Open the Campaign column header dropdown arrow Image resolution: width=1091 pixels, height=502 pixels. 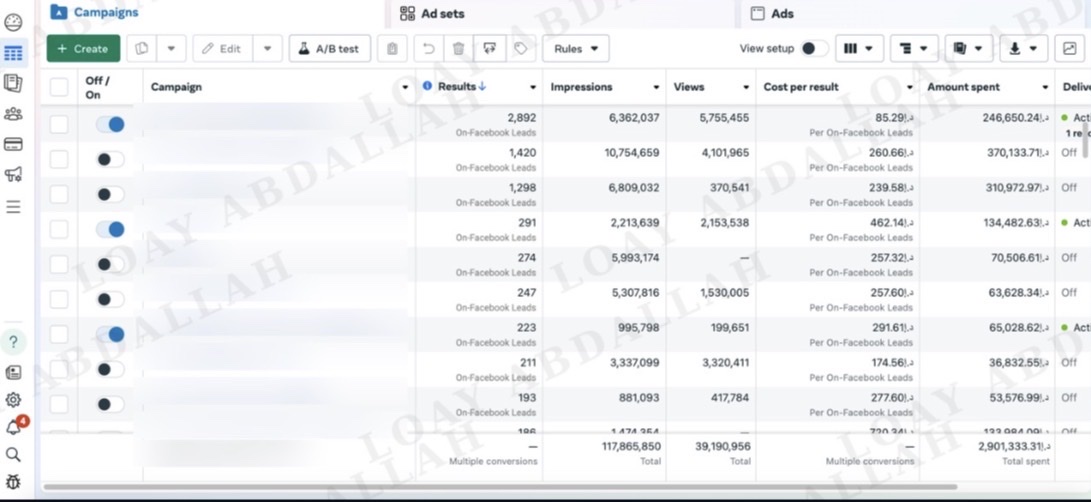[x=405, y=87]
